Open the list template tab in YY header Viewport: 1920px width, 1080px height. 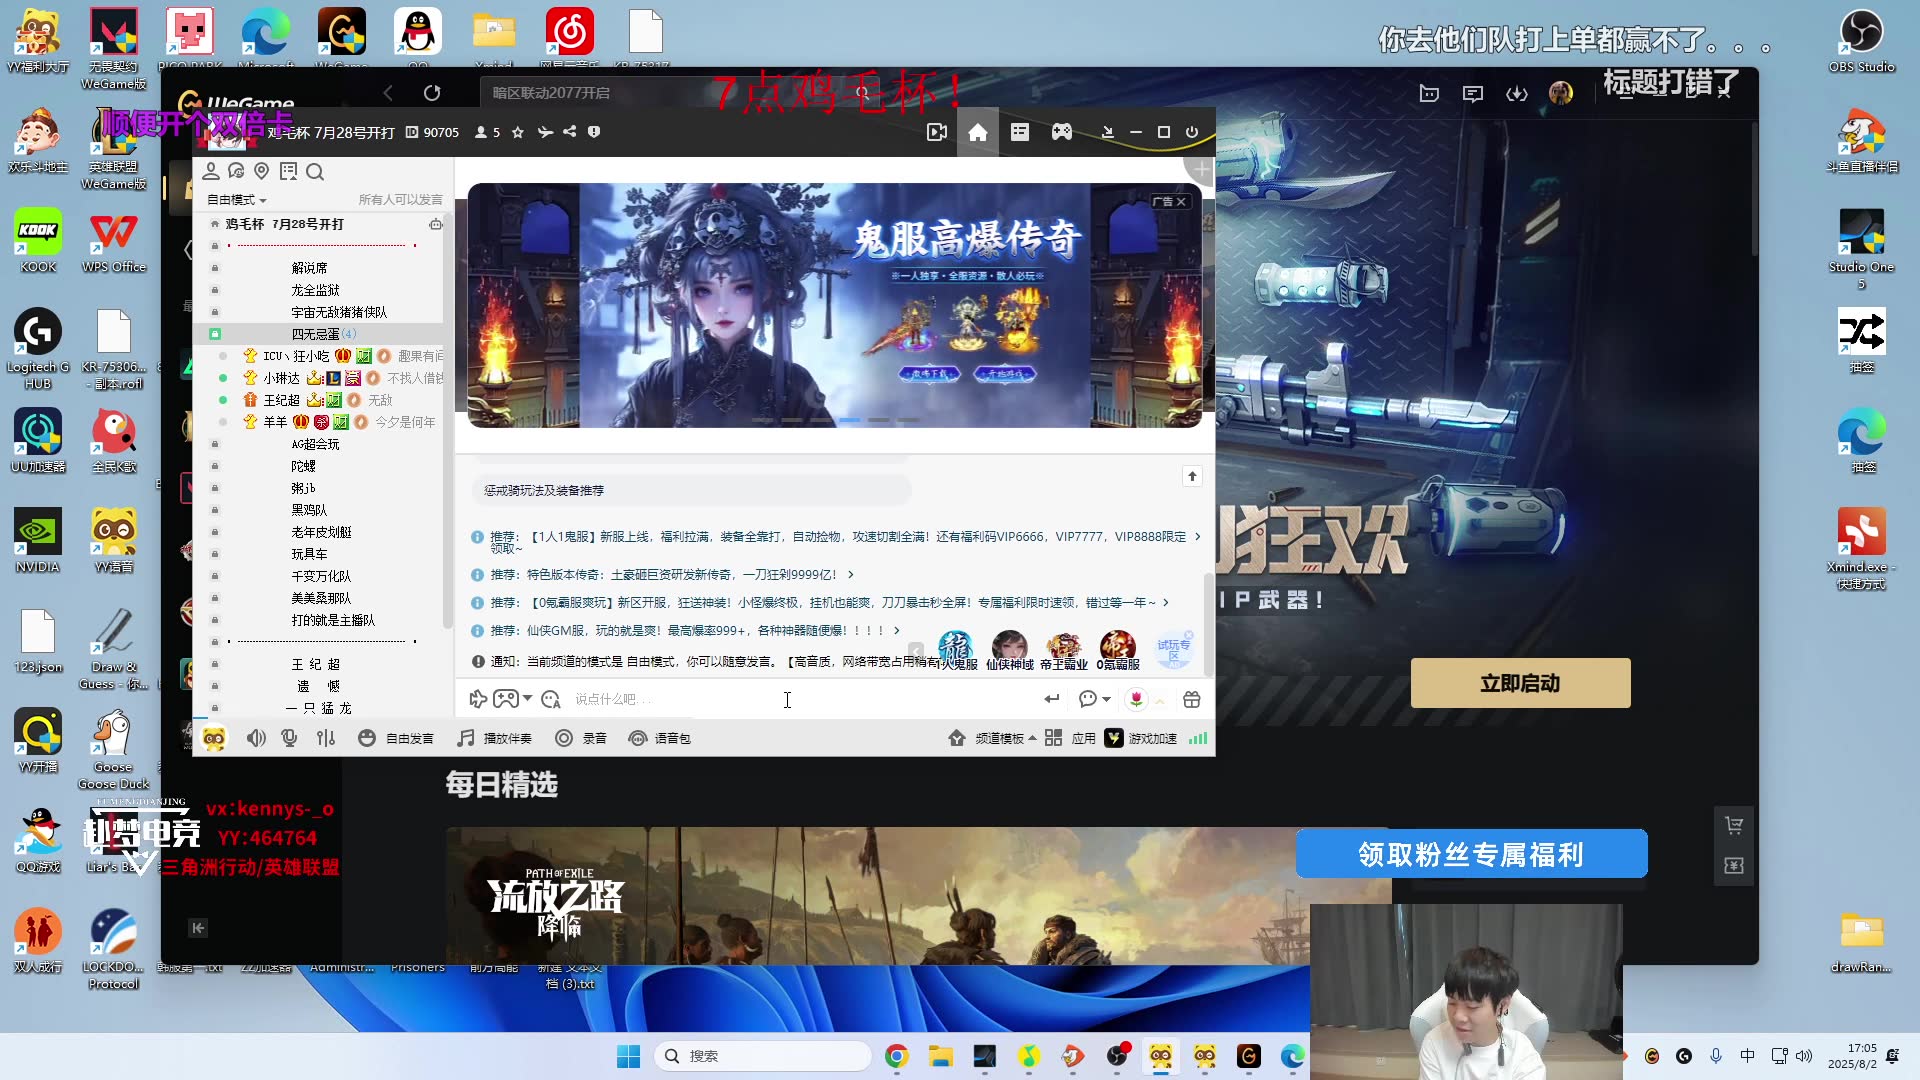[x=1020, y=132]
